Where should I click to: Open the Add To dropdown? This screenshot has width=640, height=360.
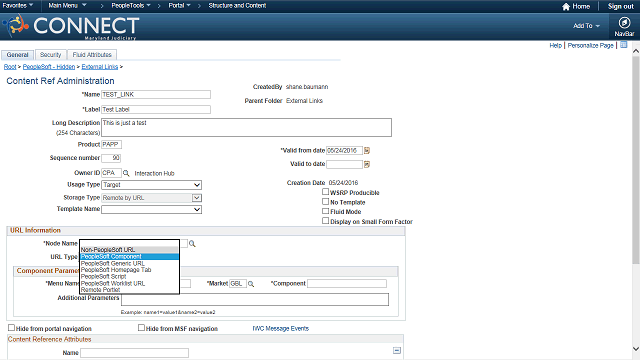(x=587, y=26)
